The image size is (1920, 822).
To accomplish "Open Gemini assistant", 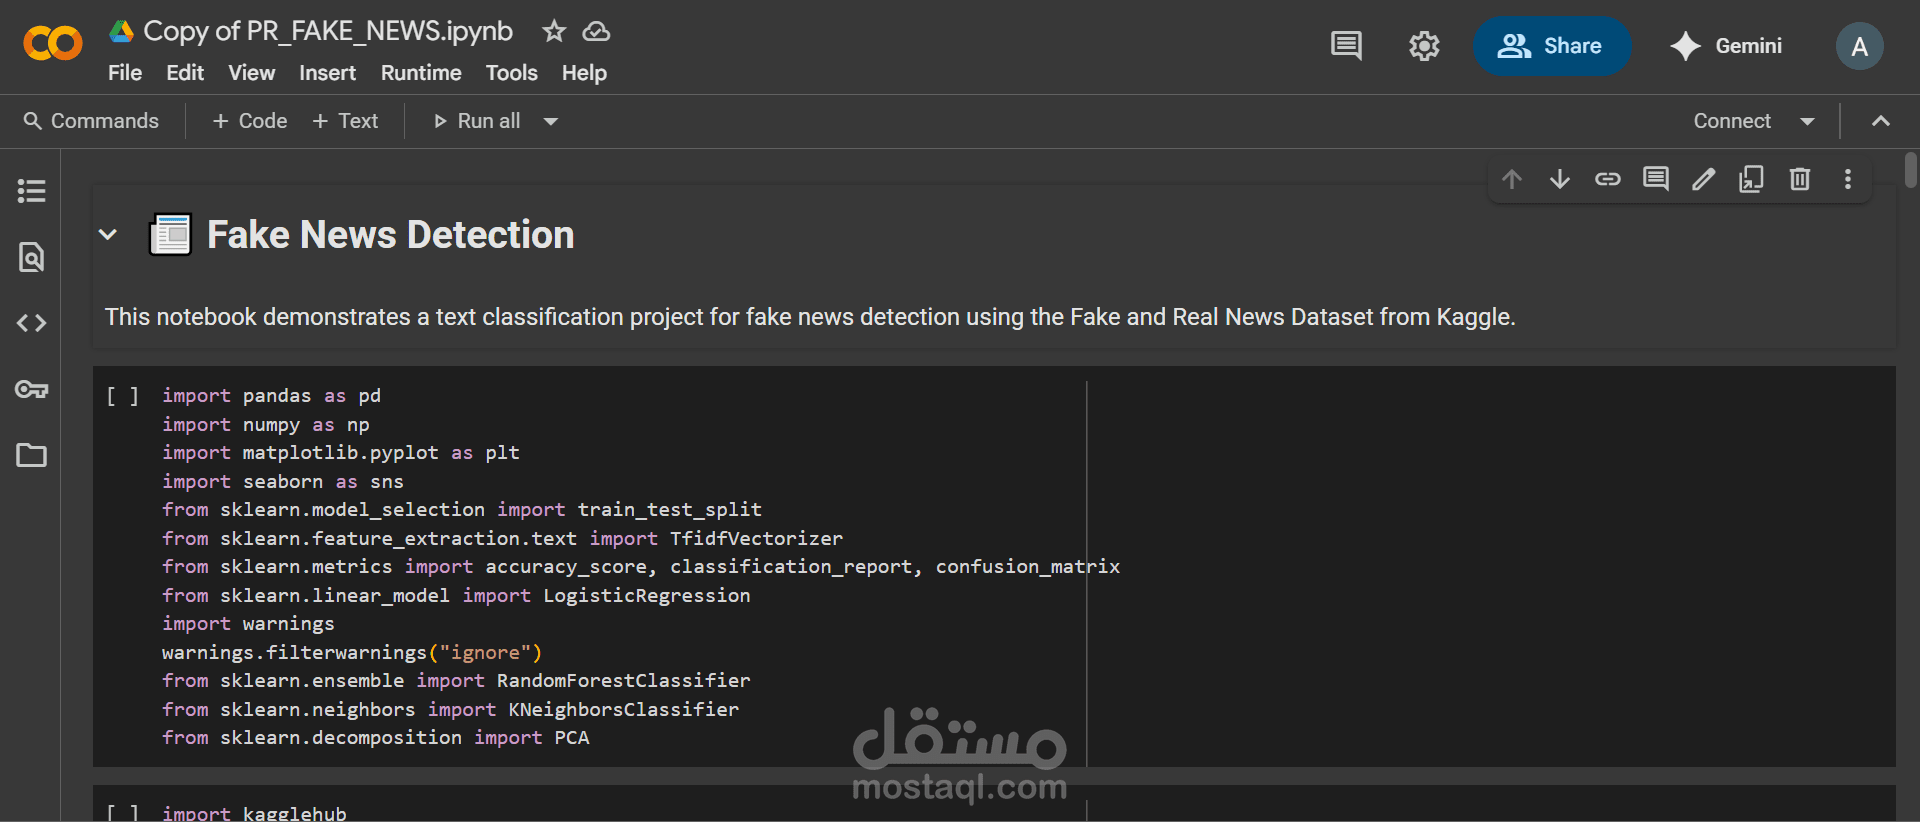I will [x=1726, y=46].
